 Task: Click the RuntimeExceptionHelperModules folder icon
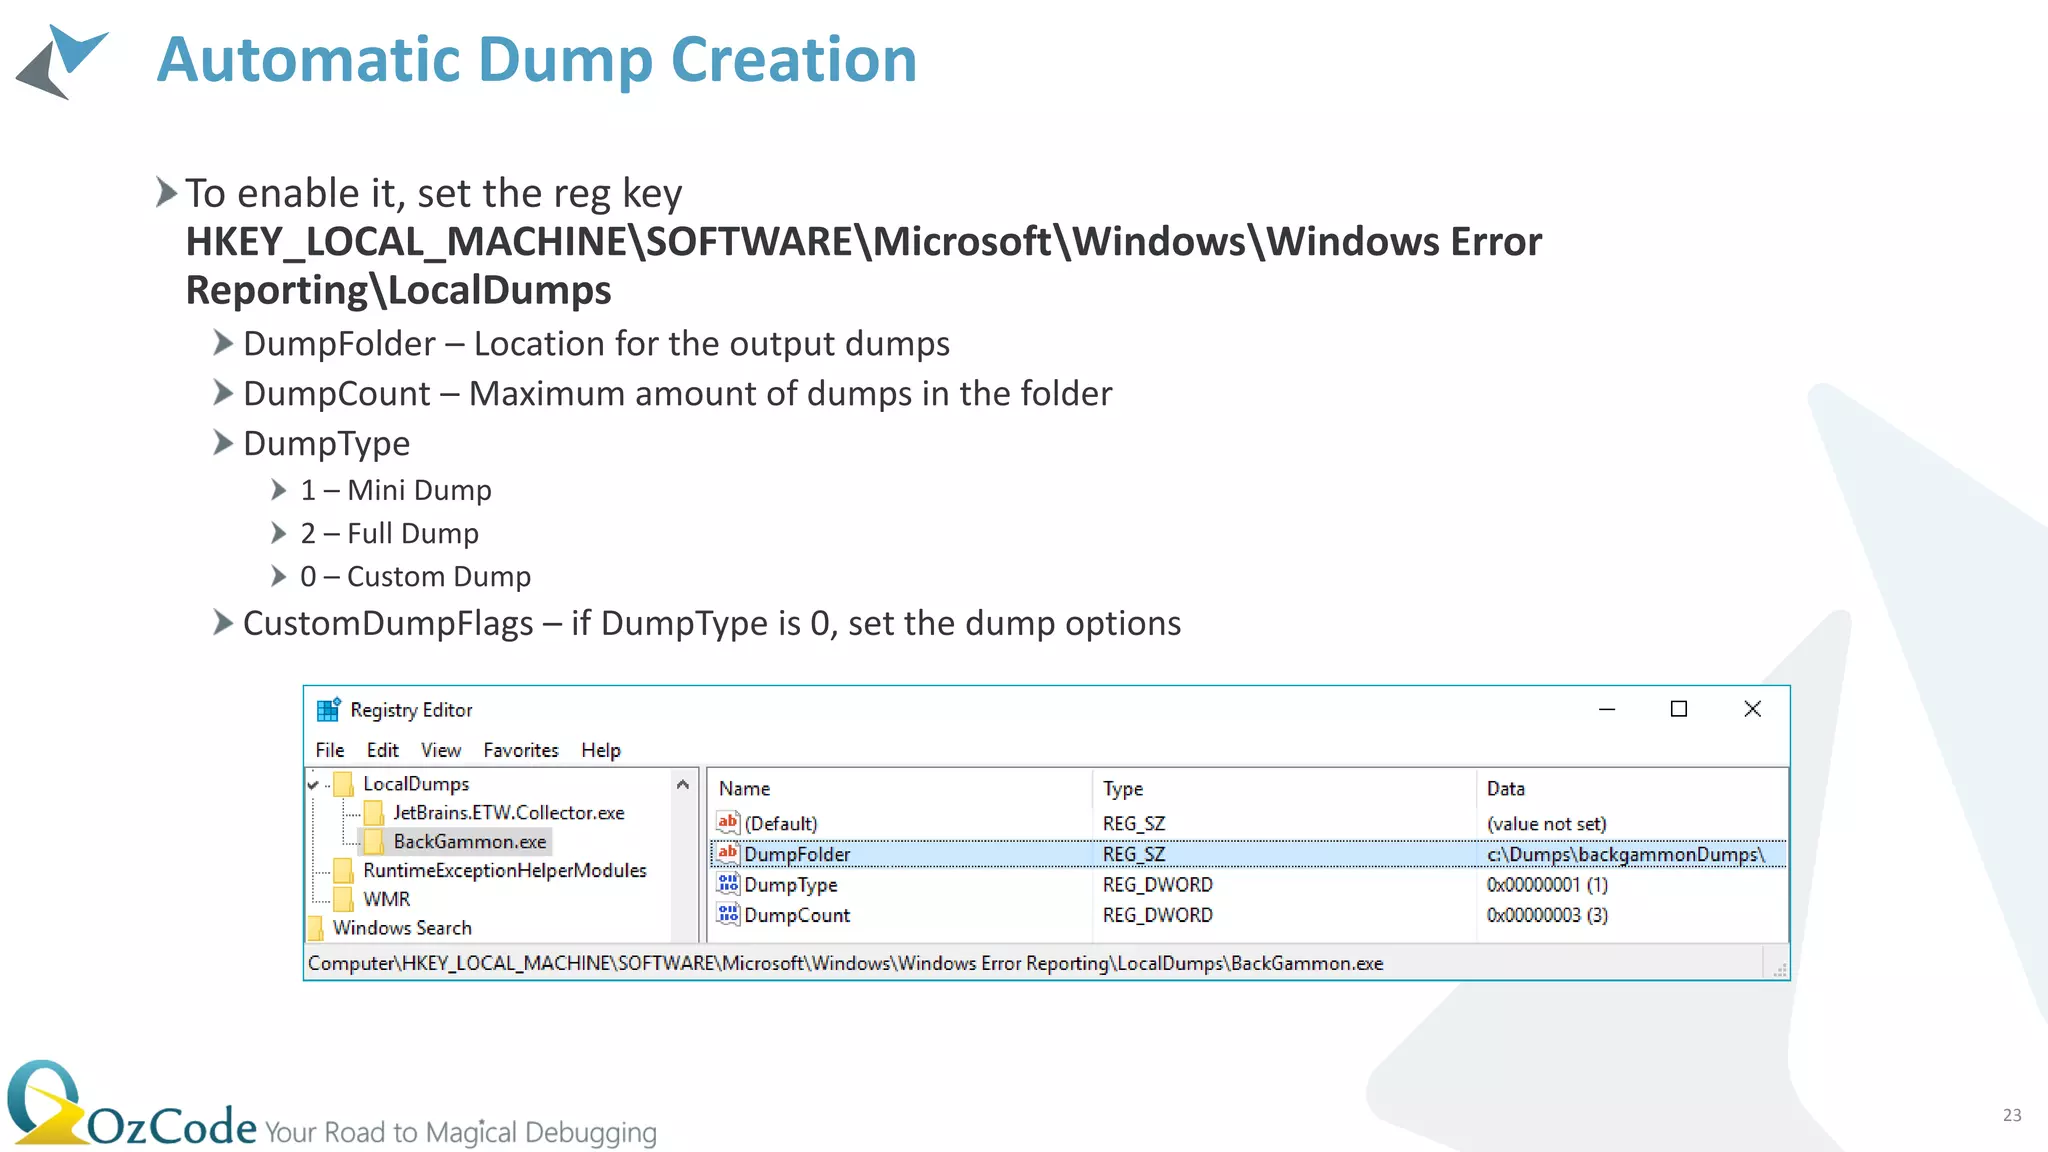pos(343,870)
